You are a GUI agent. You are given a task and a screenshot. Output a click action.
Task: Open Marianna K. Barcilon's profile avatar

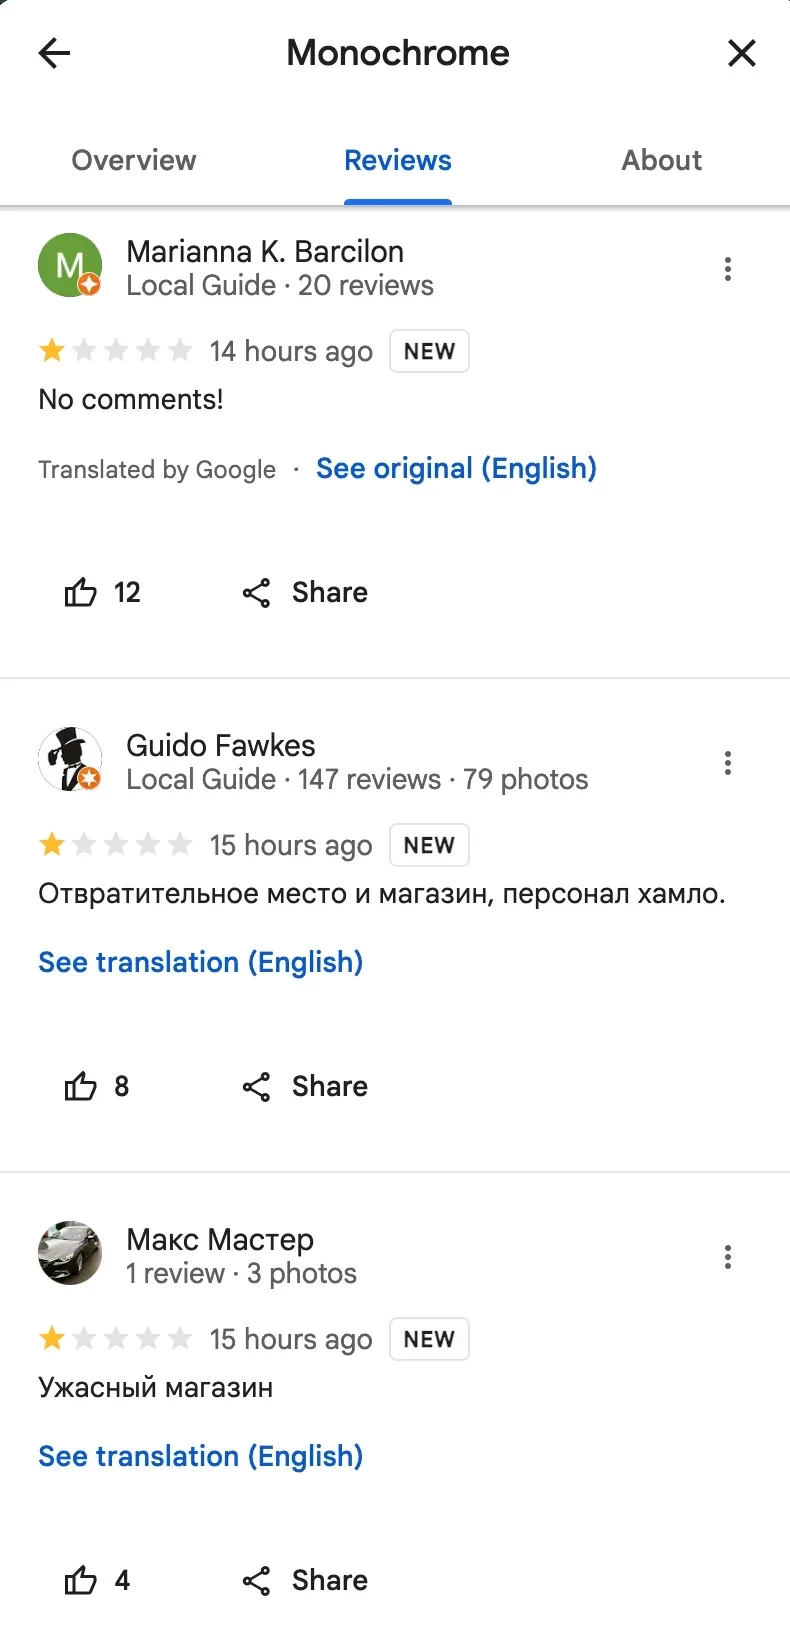(70, 266)
